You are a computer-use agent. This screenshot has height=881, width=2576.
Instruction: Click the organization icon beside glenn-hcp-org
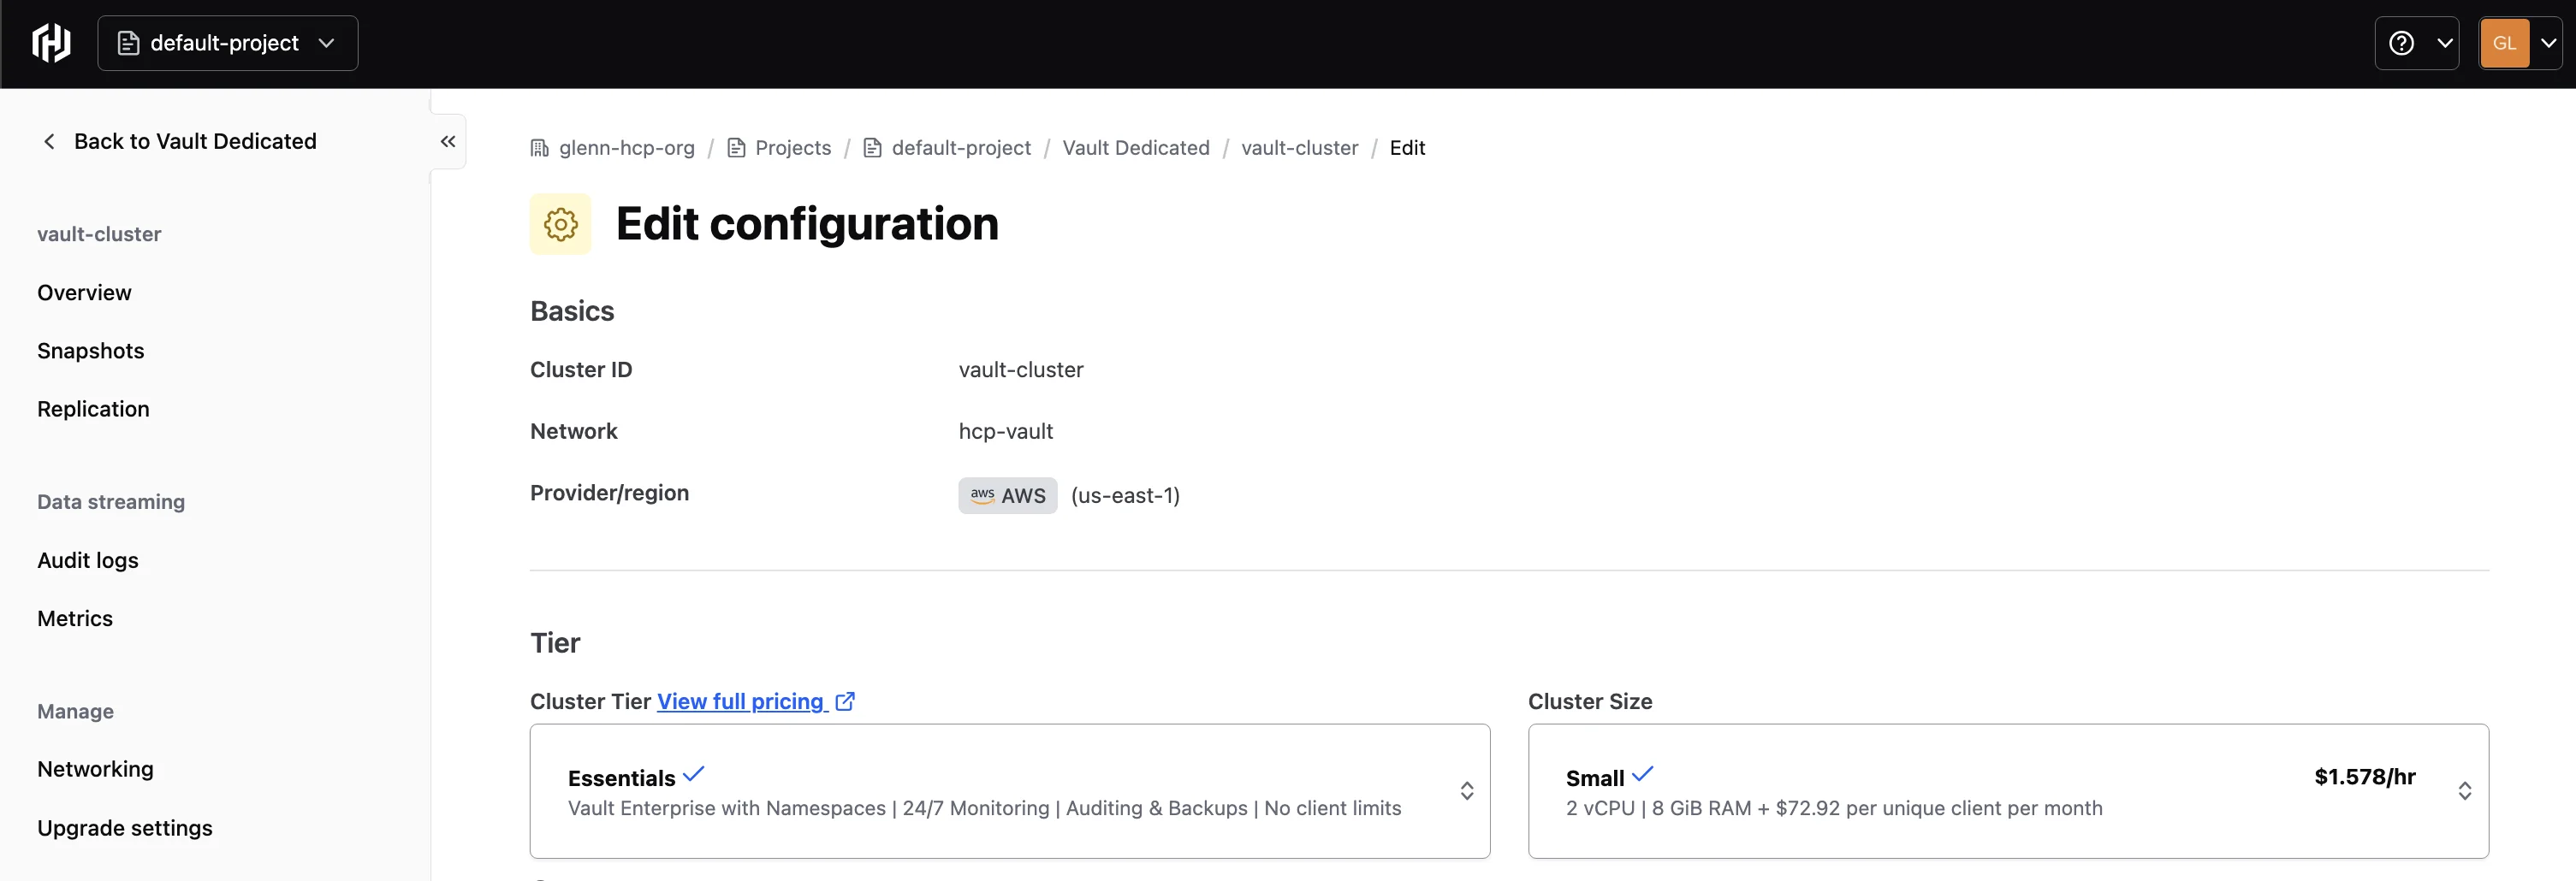click(539, 147)
